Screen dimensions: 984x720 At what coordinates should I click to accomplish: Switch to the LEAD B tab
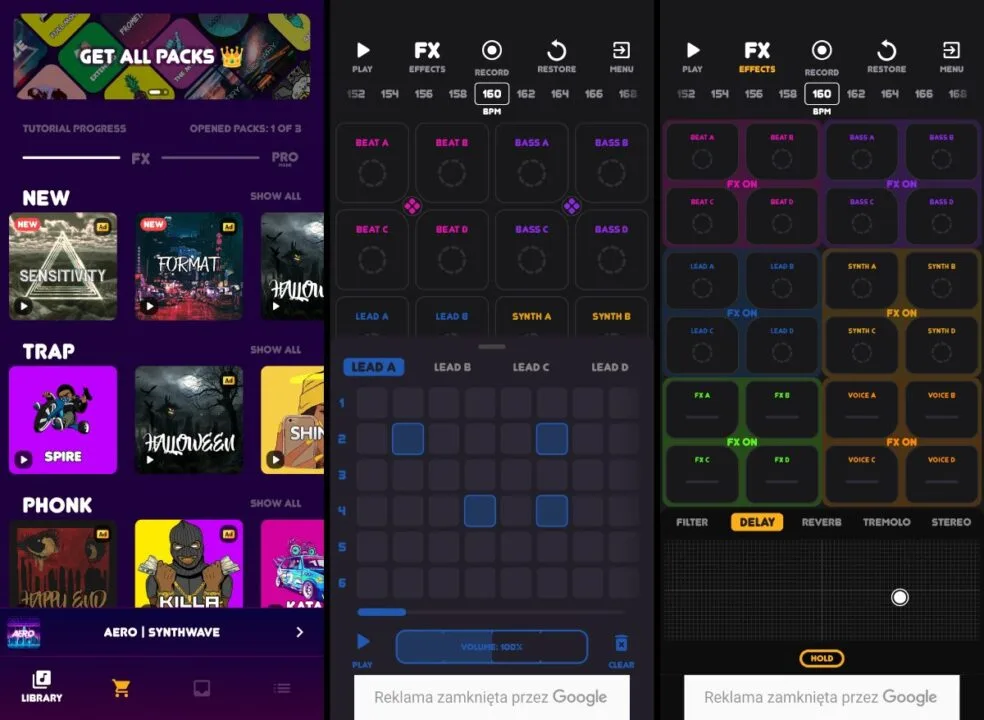pyautogui.click(x=452, y=367)
